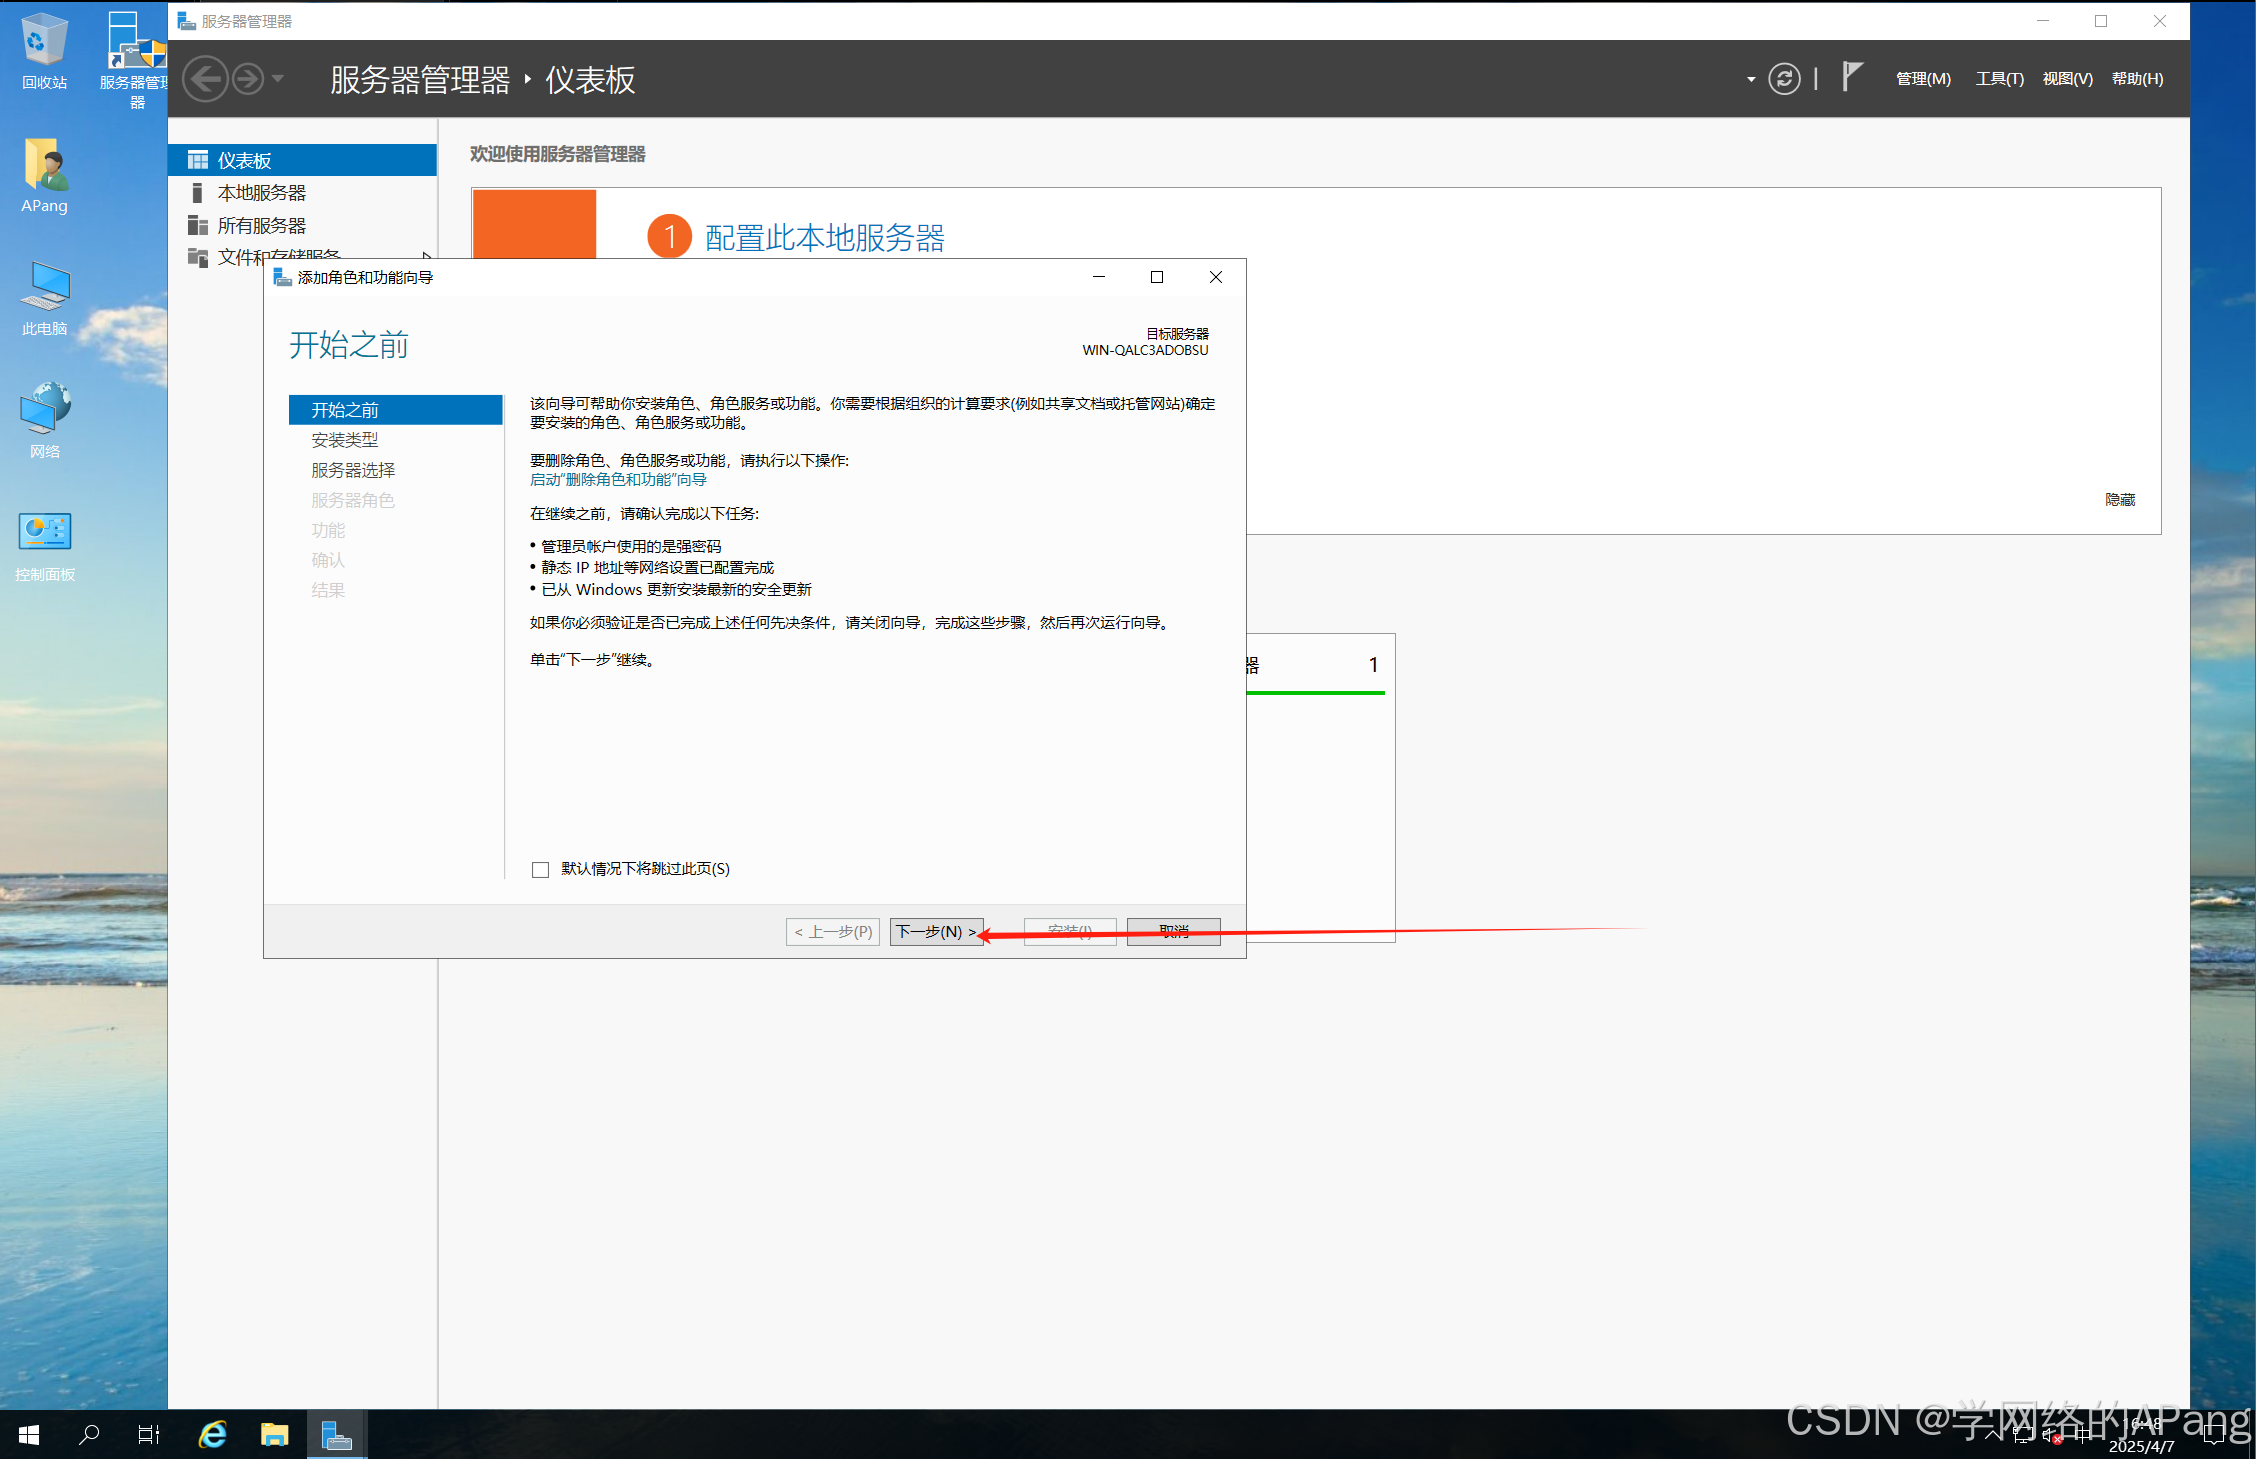
Task: Click the 下一步(N) button
Action: click(x=935, y=931)
